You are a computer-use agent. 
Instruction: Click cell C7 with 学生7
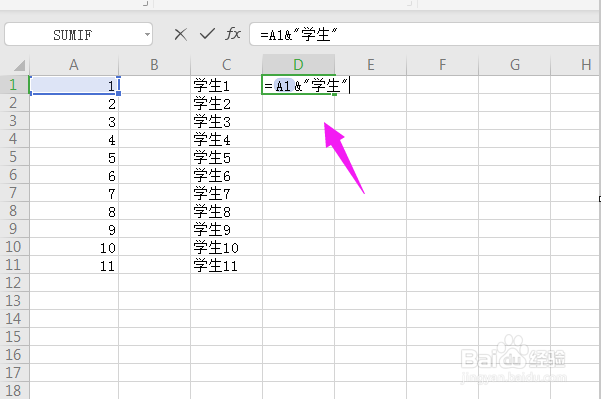(227, 193)
